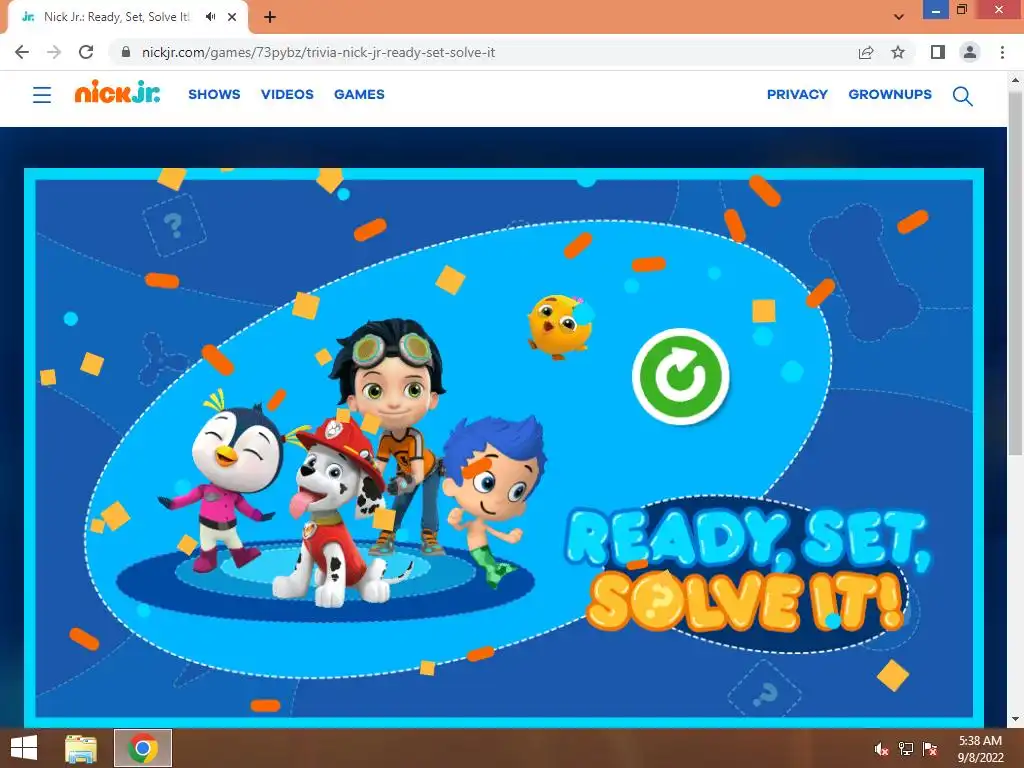Mute the tab via its speaker icon
This screenshot has width=1024, height=768.
210,17
